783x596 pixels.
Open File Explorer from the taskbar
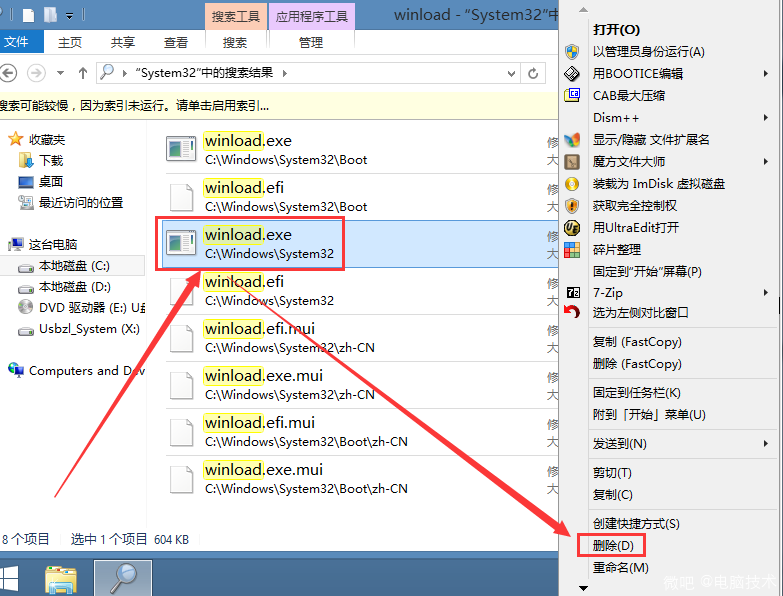60,579
